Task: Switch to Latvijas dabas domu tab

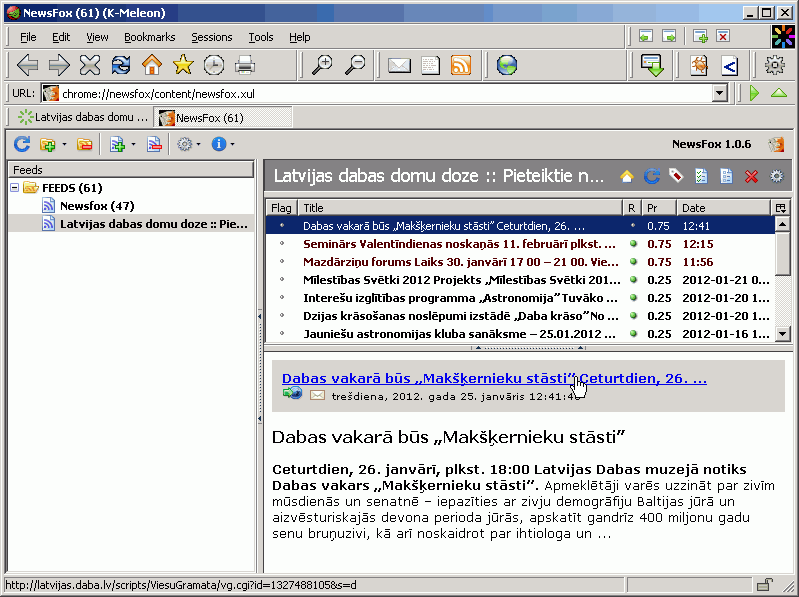Action: tap(82, 117)
